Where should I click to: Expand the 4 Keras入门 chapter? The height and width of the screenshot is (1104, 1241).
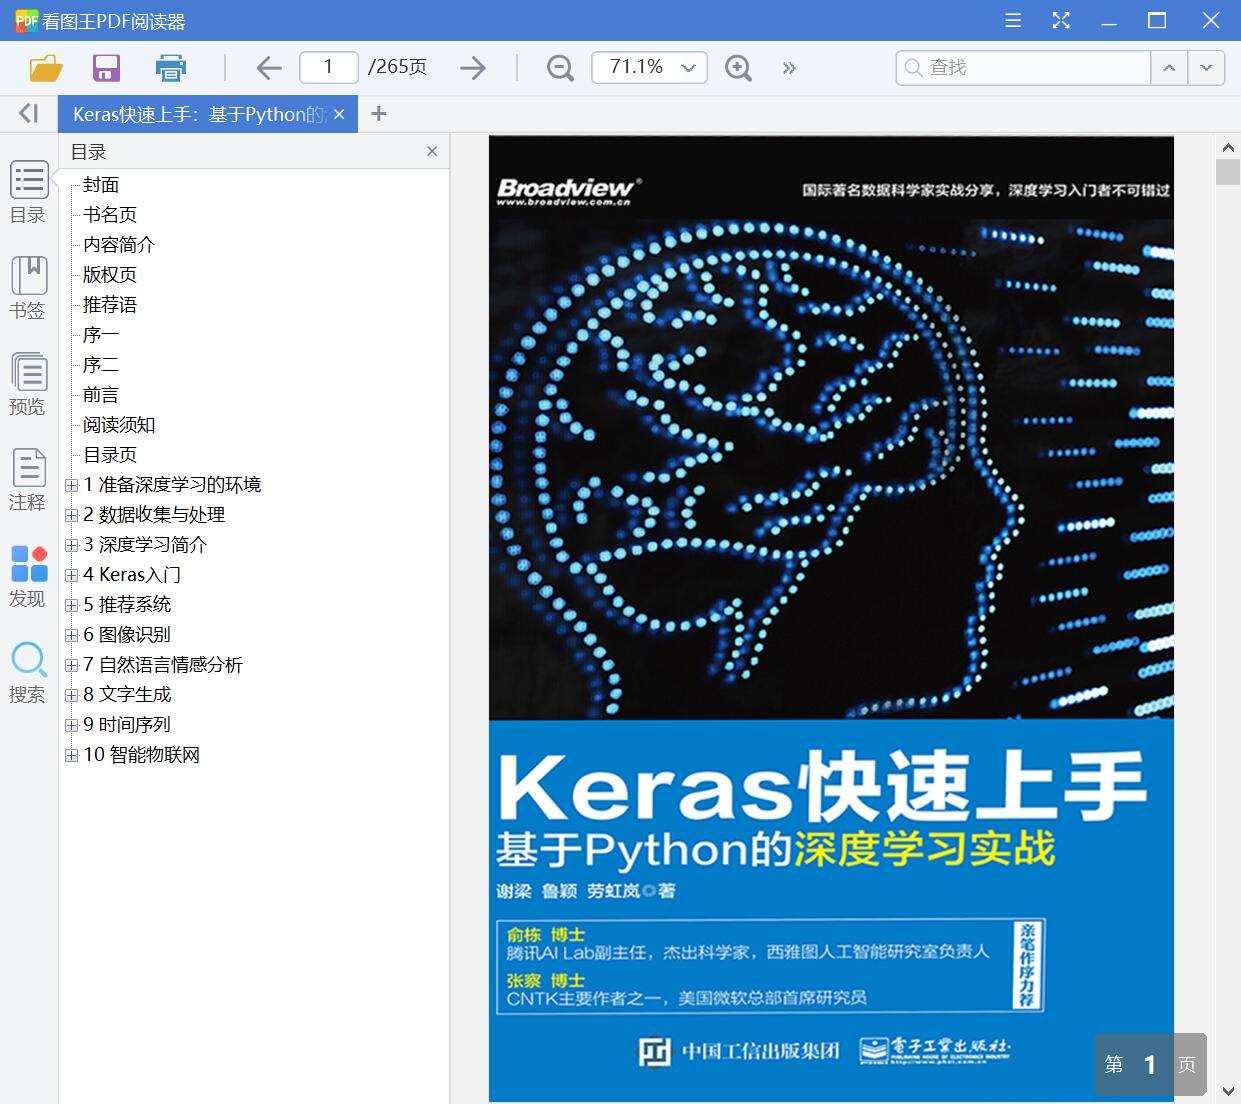point(71,575)
